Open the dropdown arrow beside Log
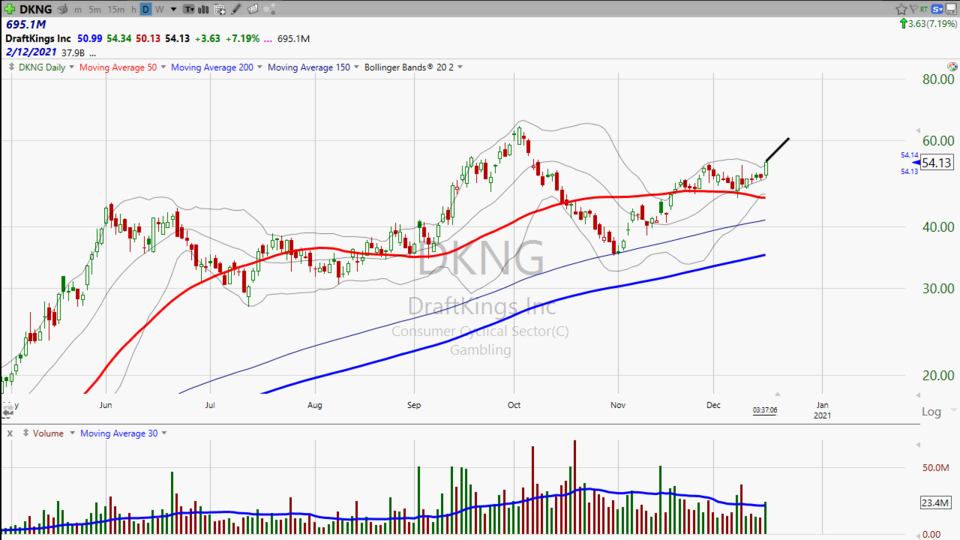The image size is (960, 540). (953, 410)
